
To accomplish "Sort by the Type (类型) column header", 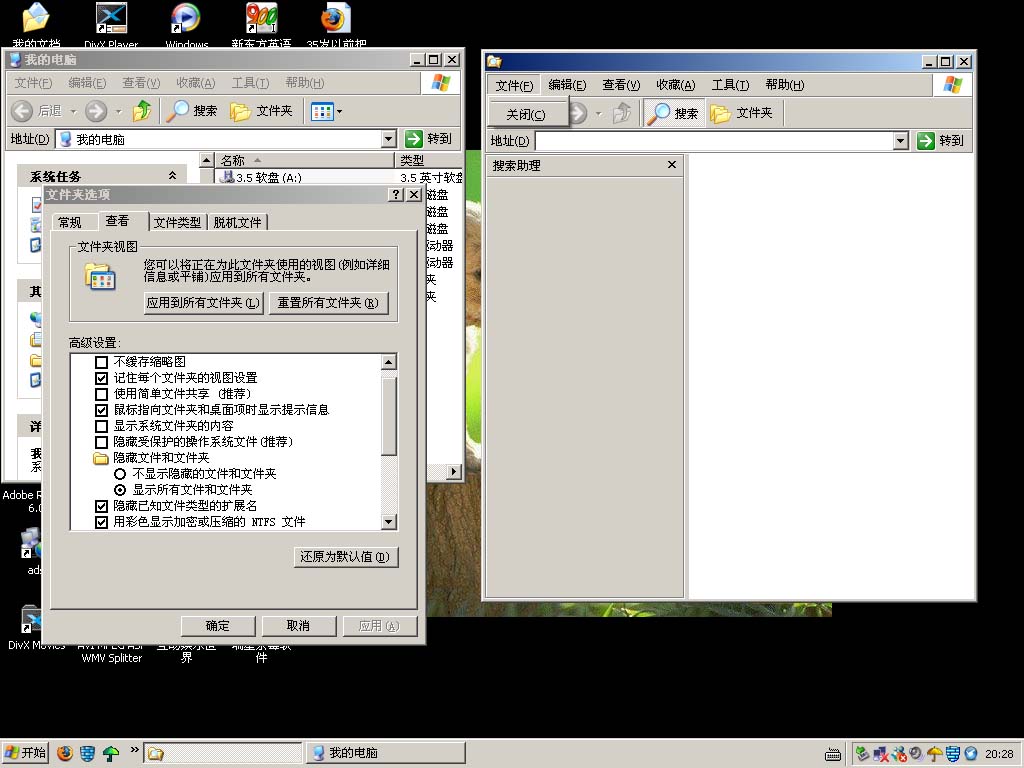I will pos(429,161).
